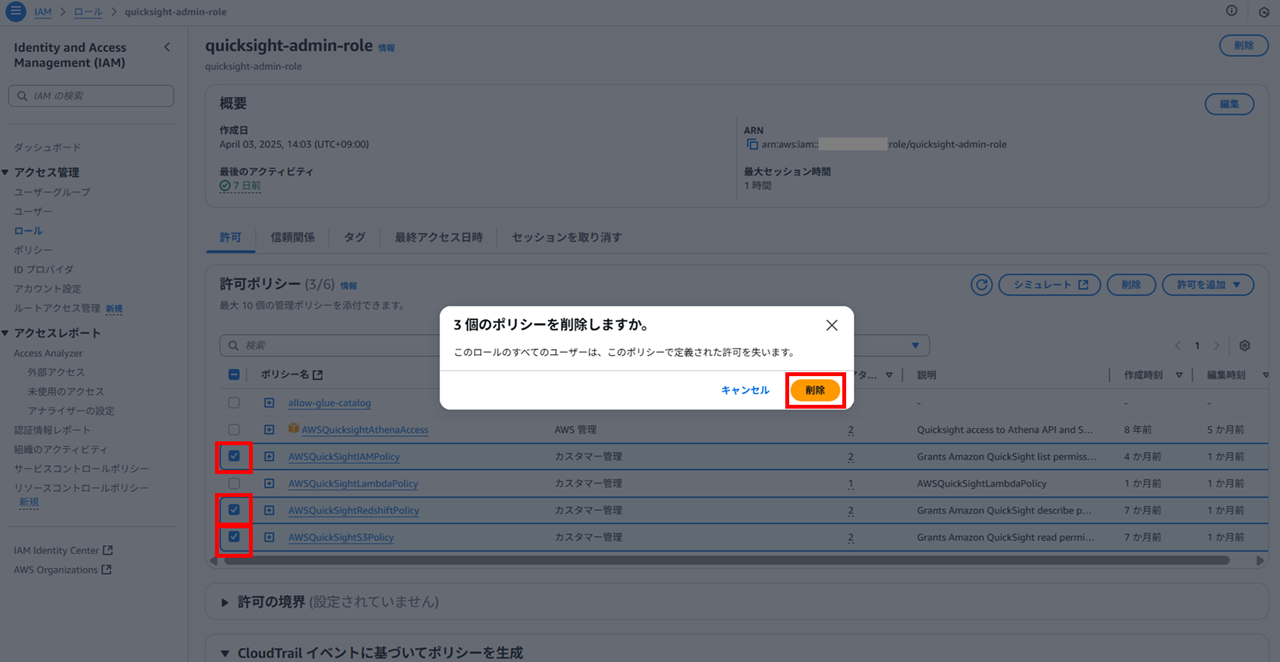Collapse the IAM sidebar with the chevron
1280x662 pixels.
pyautogui.click(x=167, y=47)
